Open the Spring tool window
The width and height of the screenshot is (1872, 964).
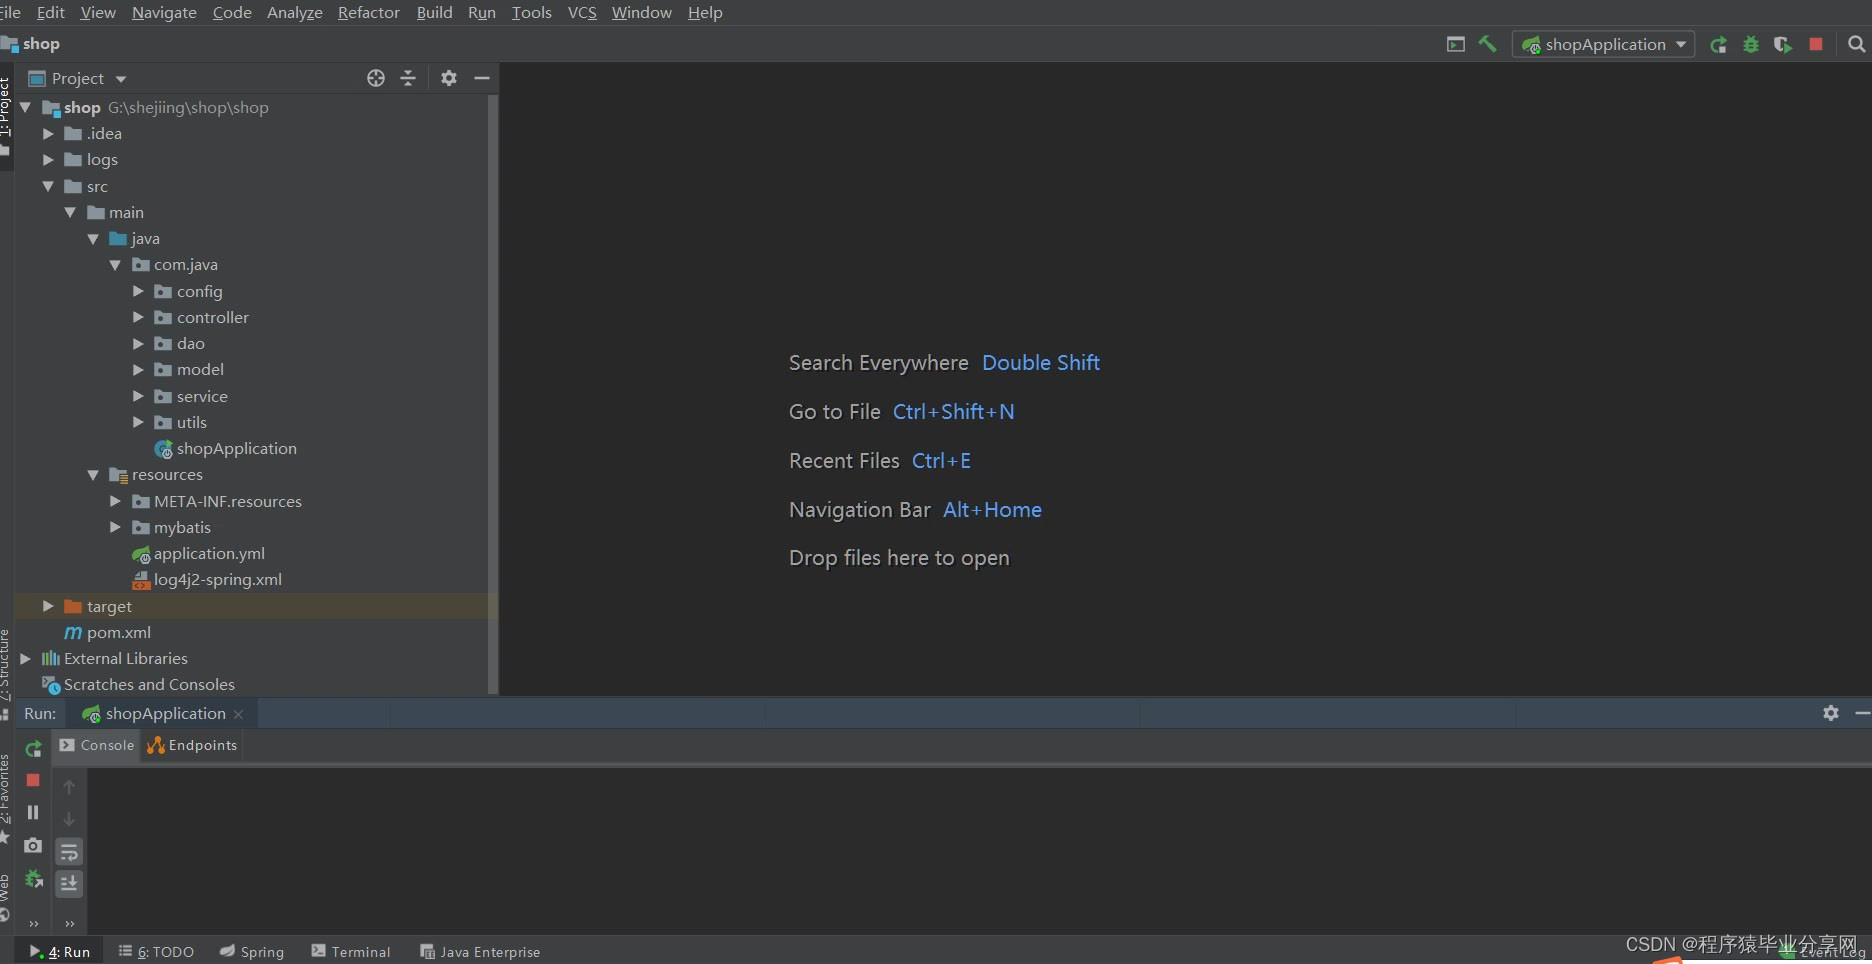pos(252,951)
